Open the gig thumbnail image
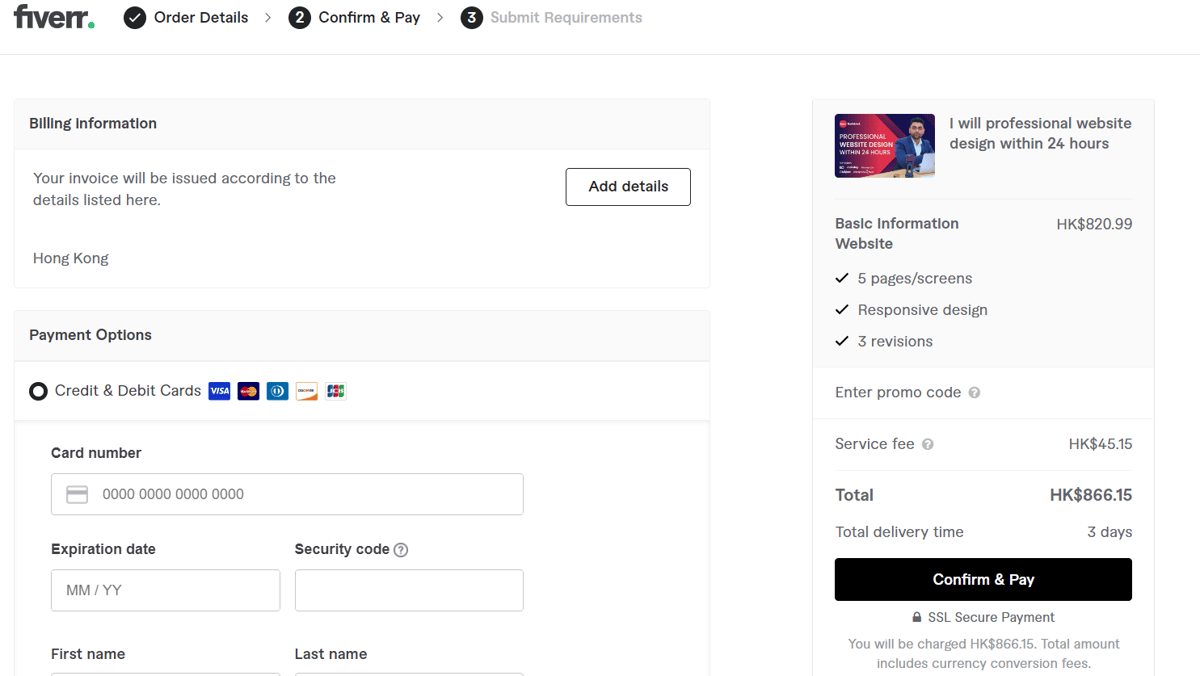This screenshot has width=1200, height=676. (885, 146)
